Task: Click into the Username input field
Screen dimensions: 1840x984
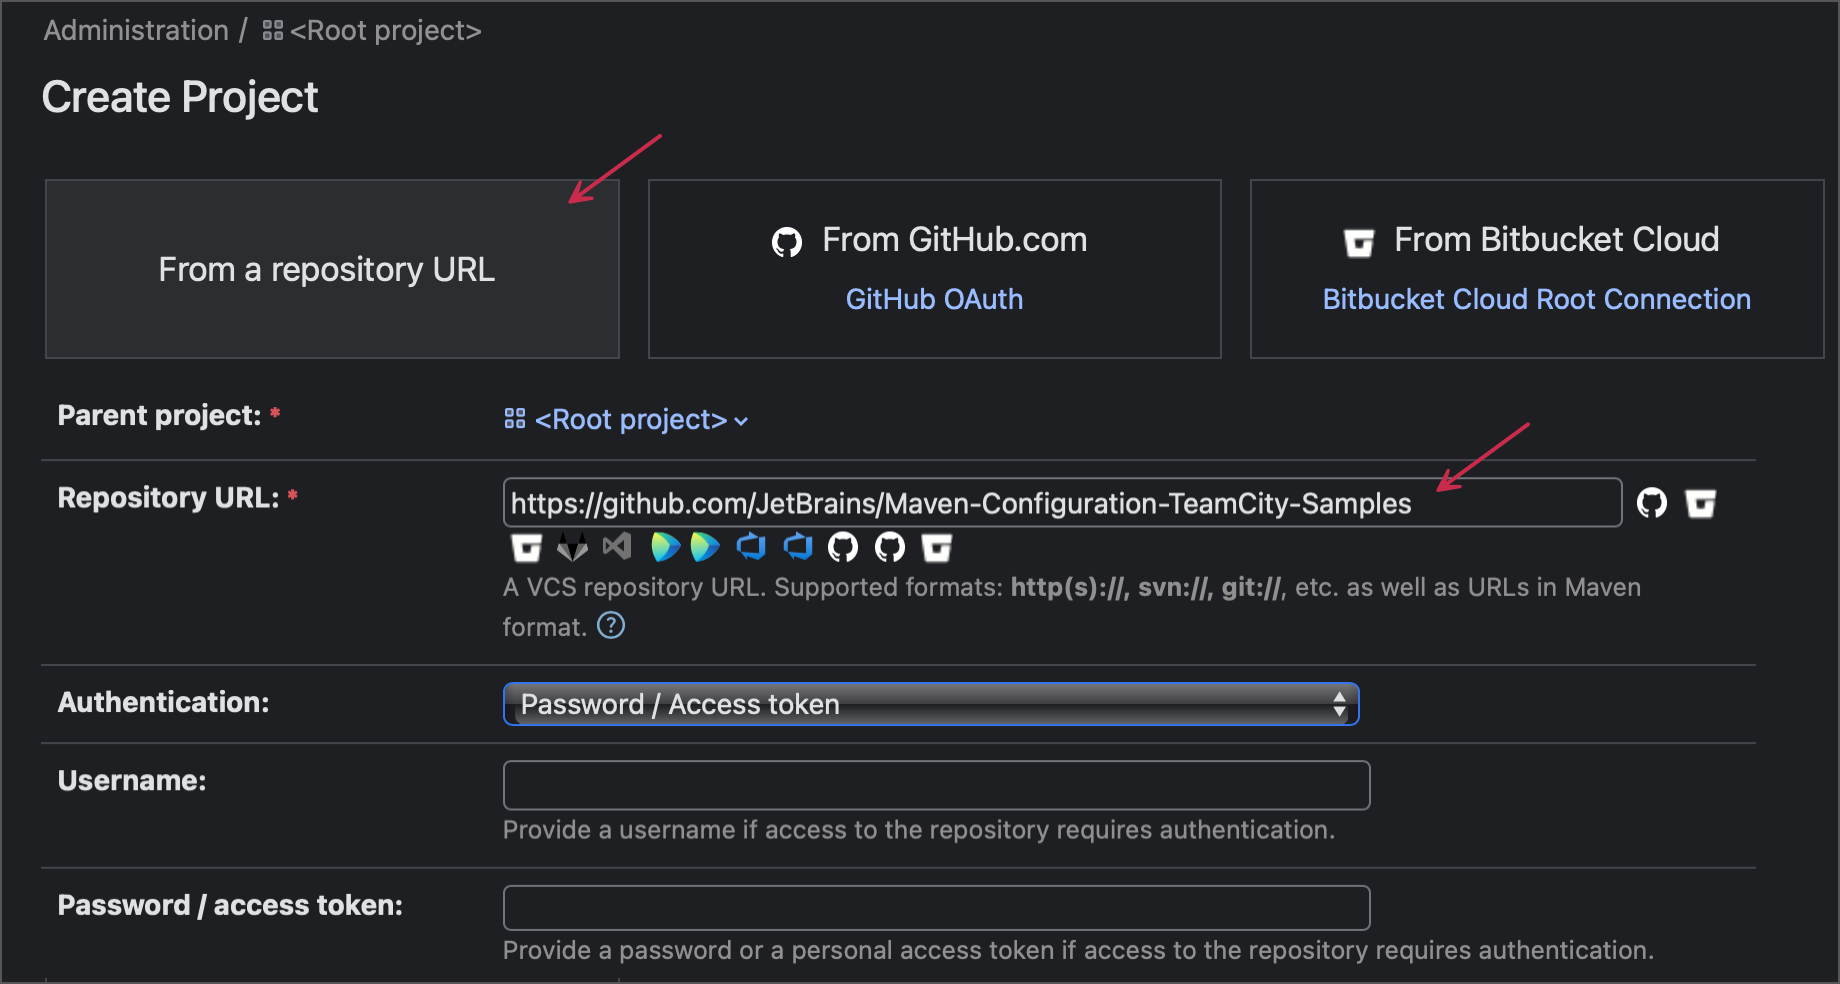Action: (x=936, y=785)
